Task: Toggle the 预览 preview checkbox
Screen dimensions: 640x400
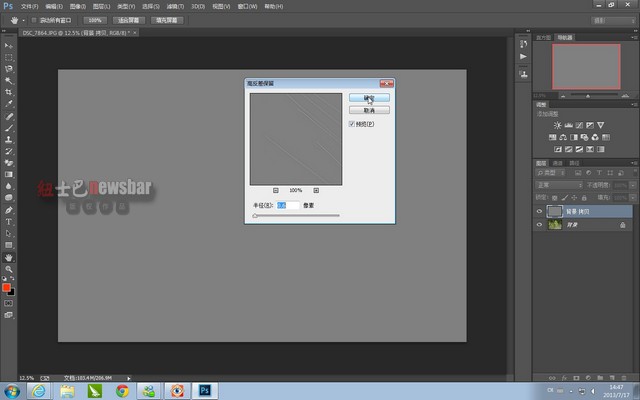Action: click(352, 124)
